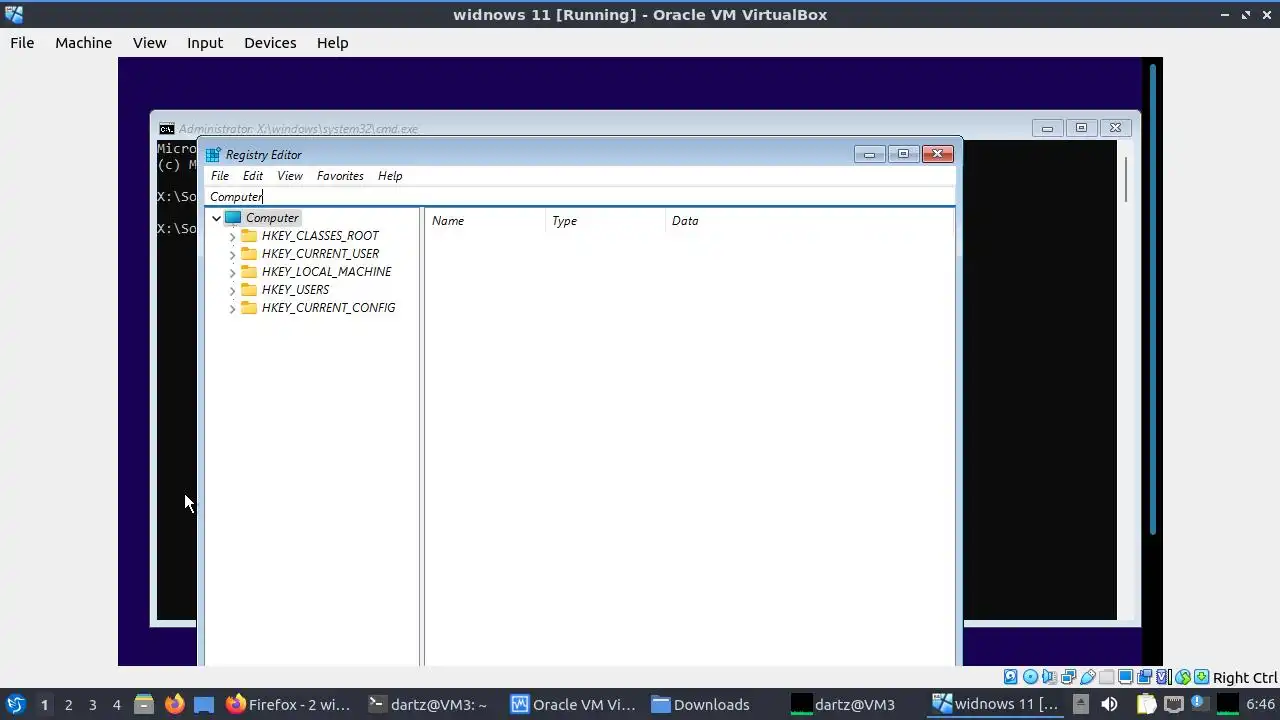This screenshot has width=1280, height=720.
Task: Click the wired network tray icon
Action: tap(1174, 704)
